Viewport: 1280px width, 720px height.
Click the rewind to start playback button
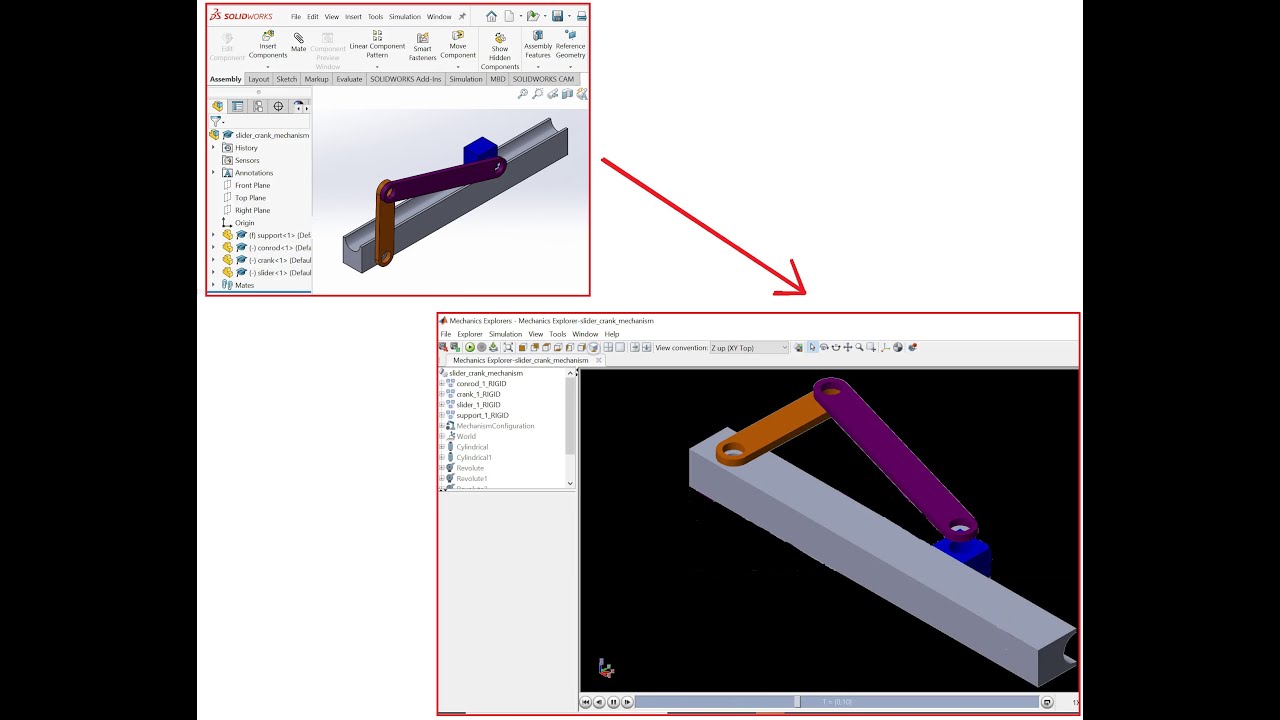tap(585, 702)
